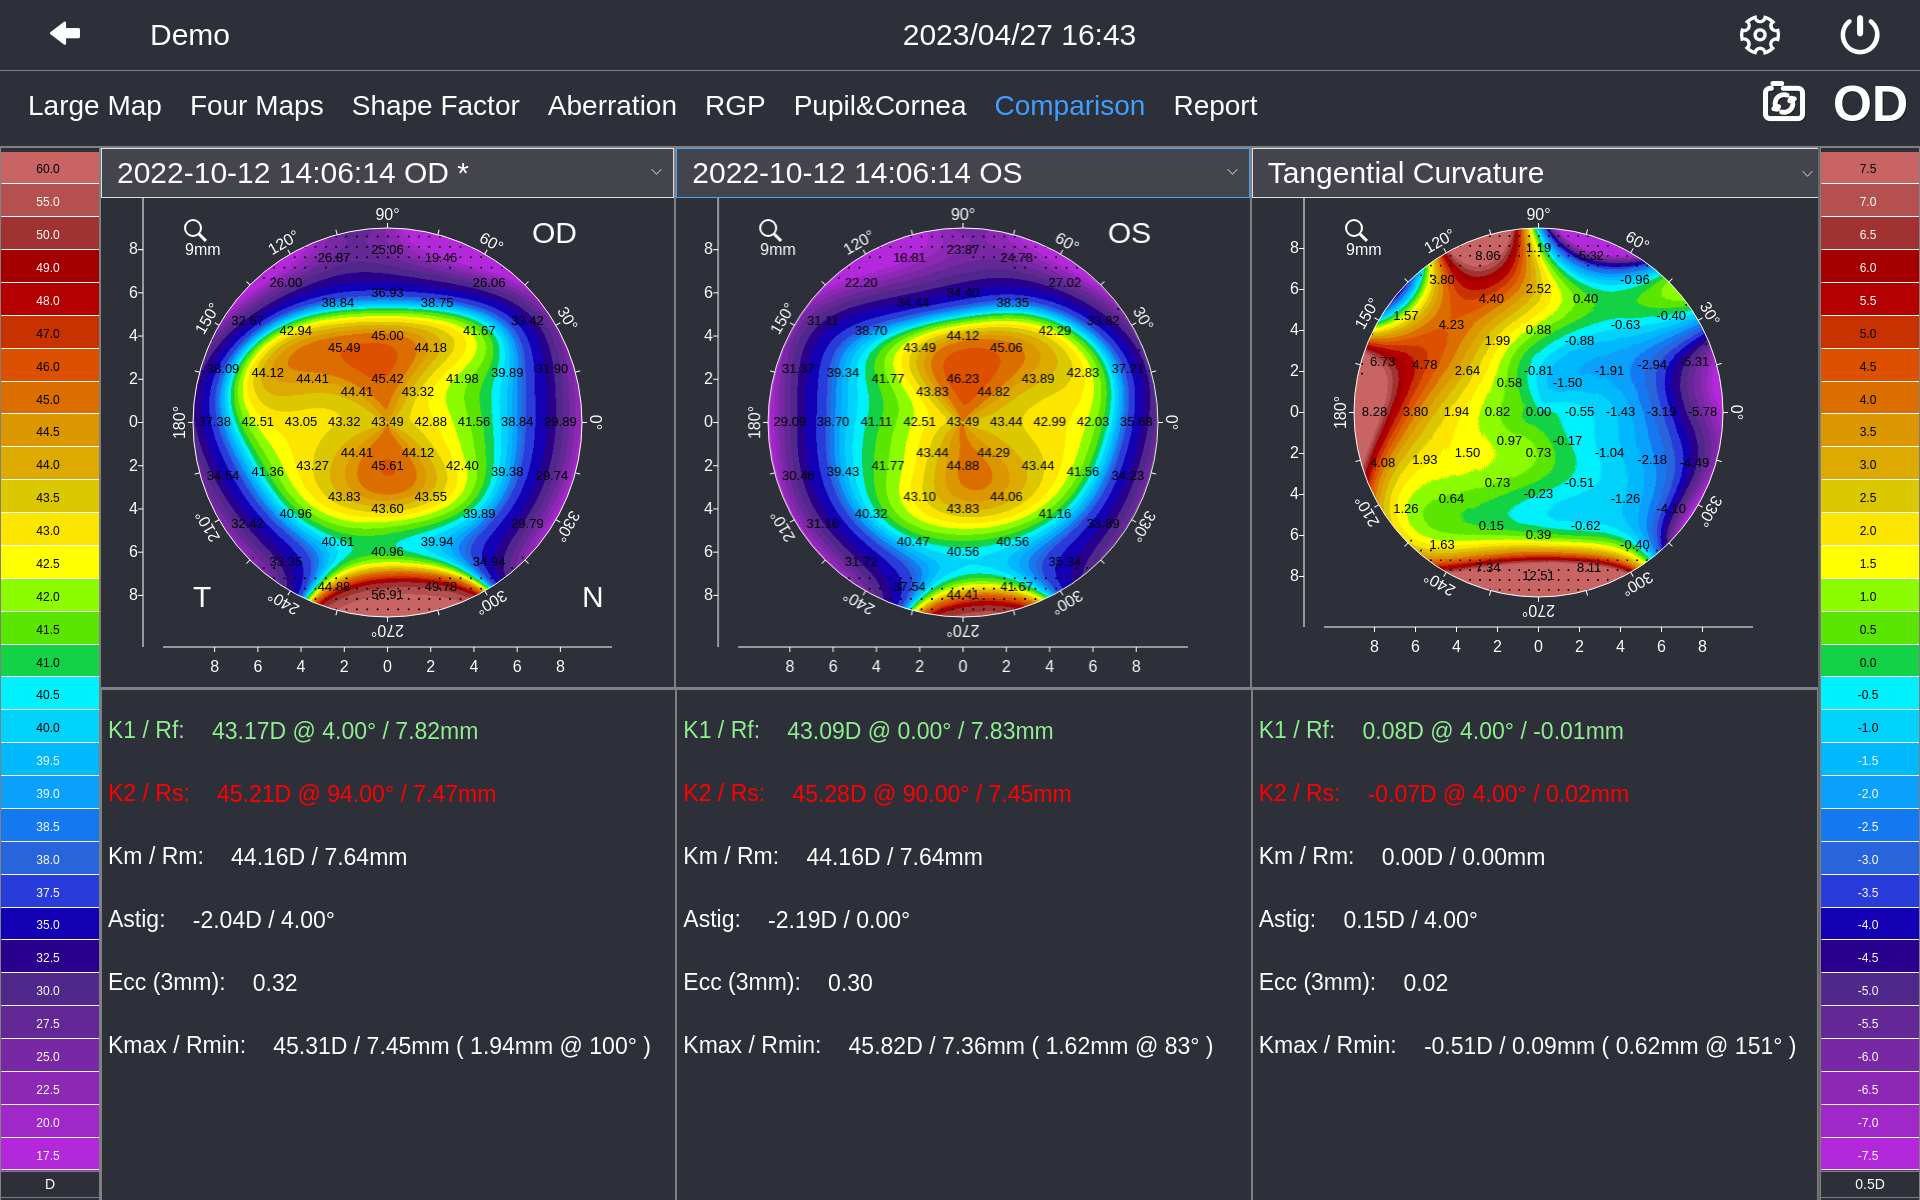
Task: Open the Tangential Curvature map type dropdown
Action: 1535,173
